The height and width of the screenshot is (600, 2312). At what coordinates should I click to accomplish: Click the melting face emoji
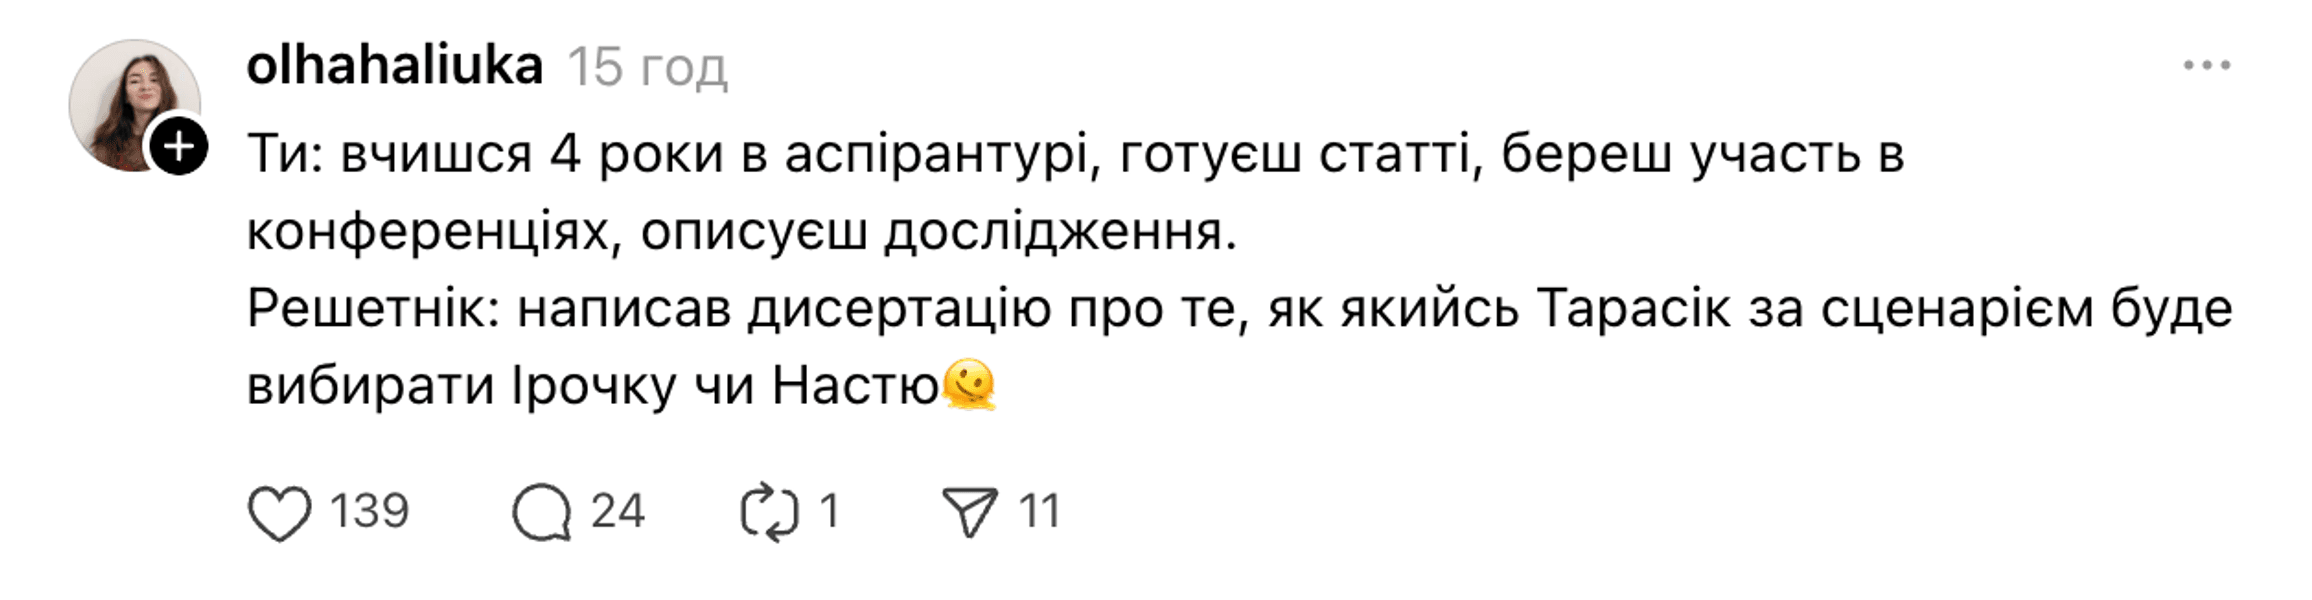tap(969, 386)
